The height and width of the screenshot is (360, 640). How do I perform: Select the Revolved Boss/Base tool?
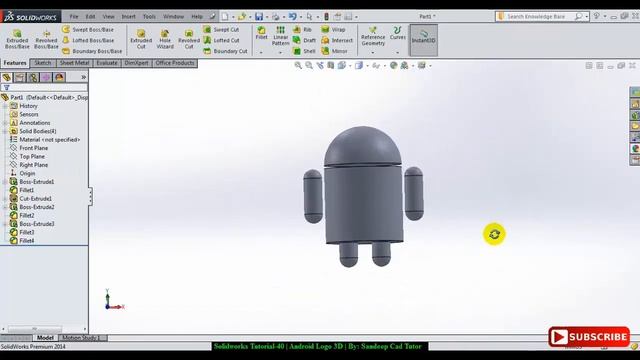point(46,39)
